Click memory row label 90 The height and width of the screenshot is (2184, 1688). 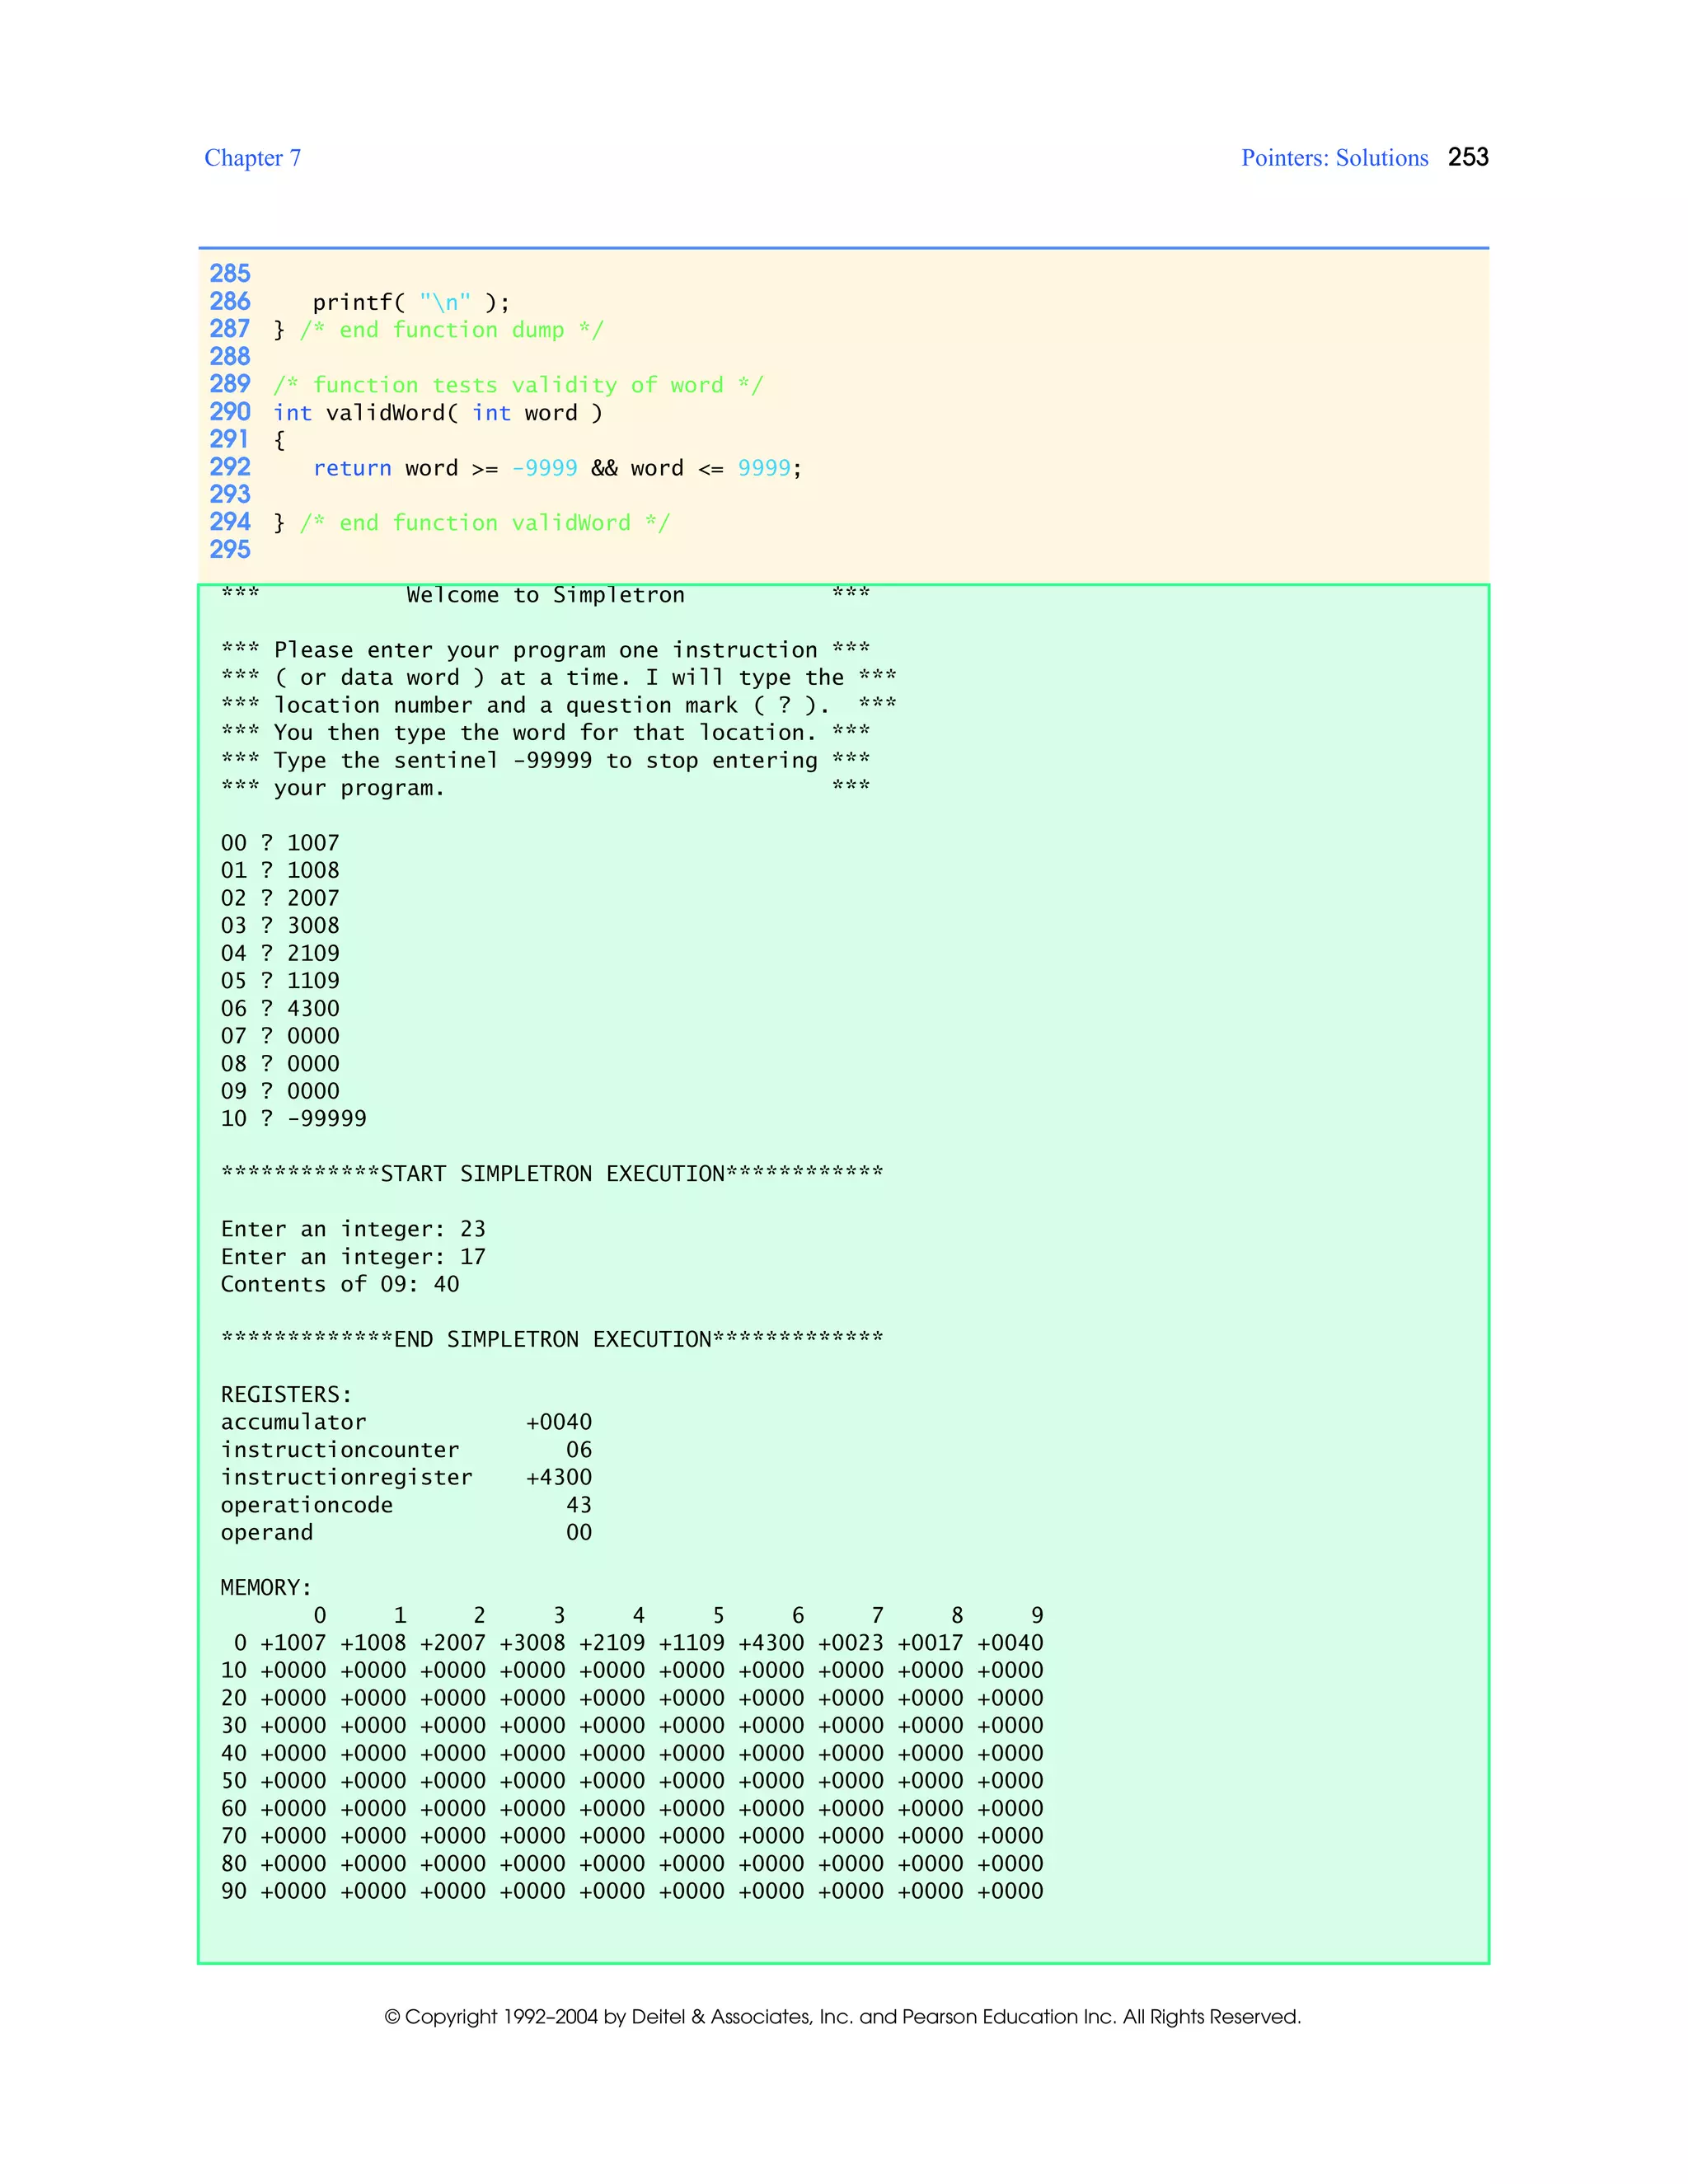[x=234, y=1891]
